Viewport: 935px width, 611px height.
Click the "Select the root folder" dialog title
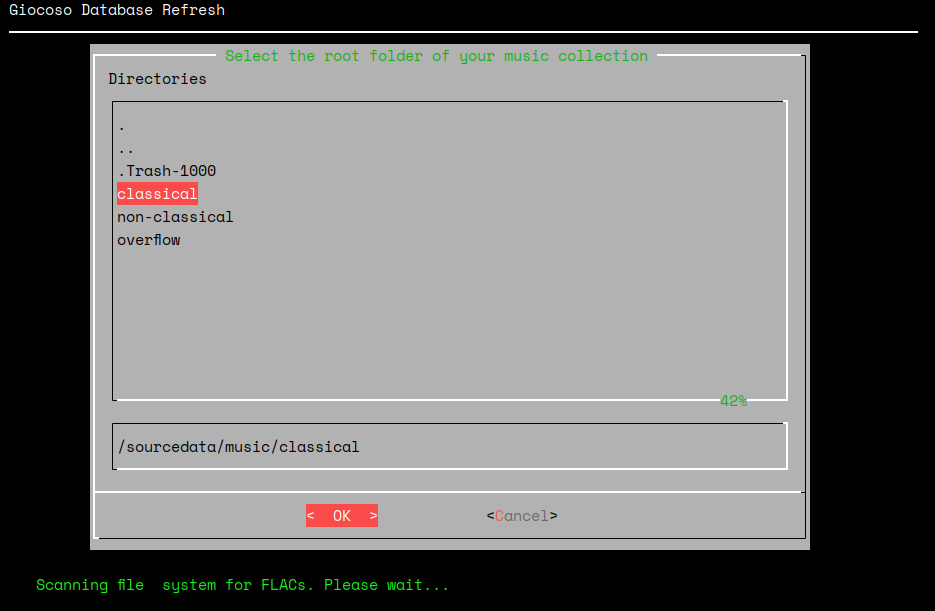436,56
